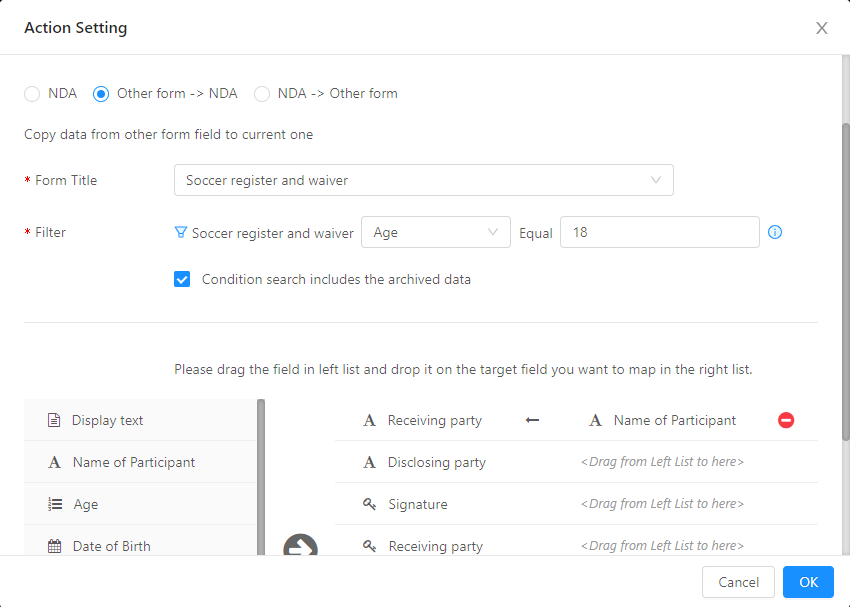Click the mapped Name of Participant source
This screenshot has width=850, height=607.
(674, 420)
